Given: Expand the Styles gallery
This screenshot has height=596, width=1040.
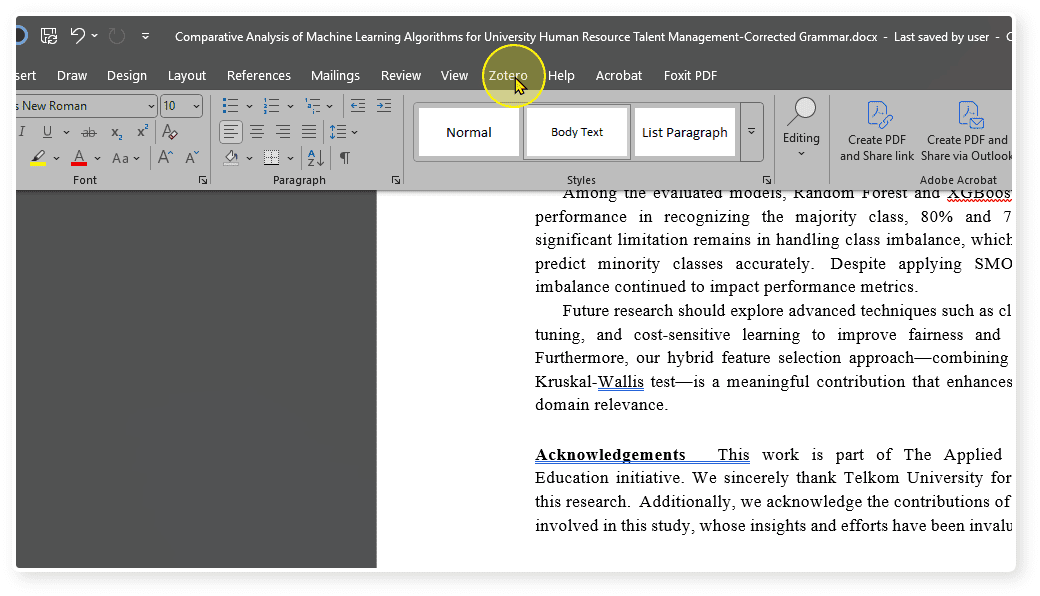Looking at the screenshot, I should point(751,132).
